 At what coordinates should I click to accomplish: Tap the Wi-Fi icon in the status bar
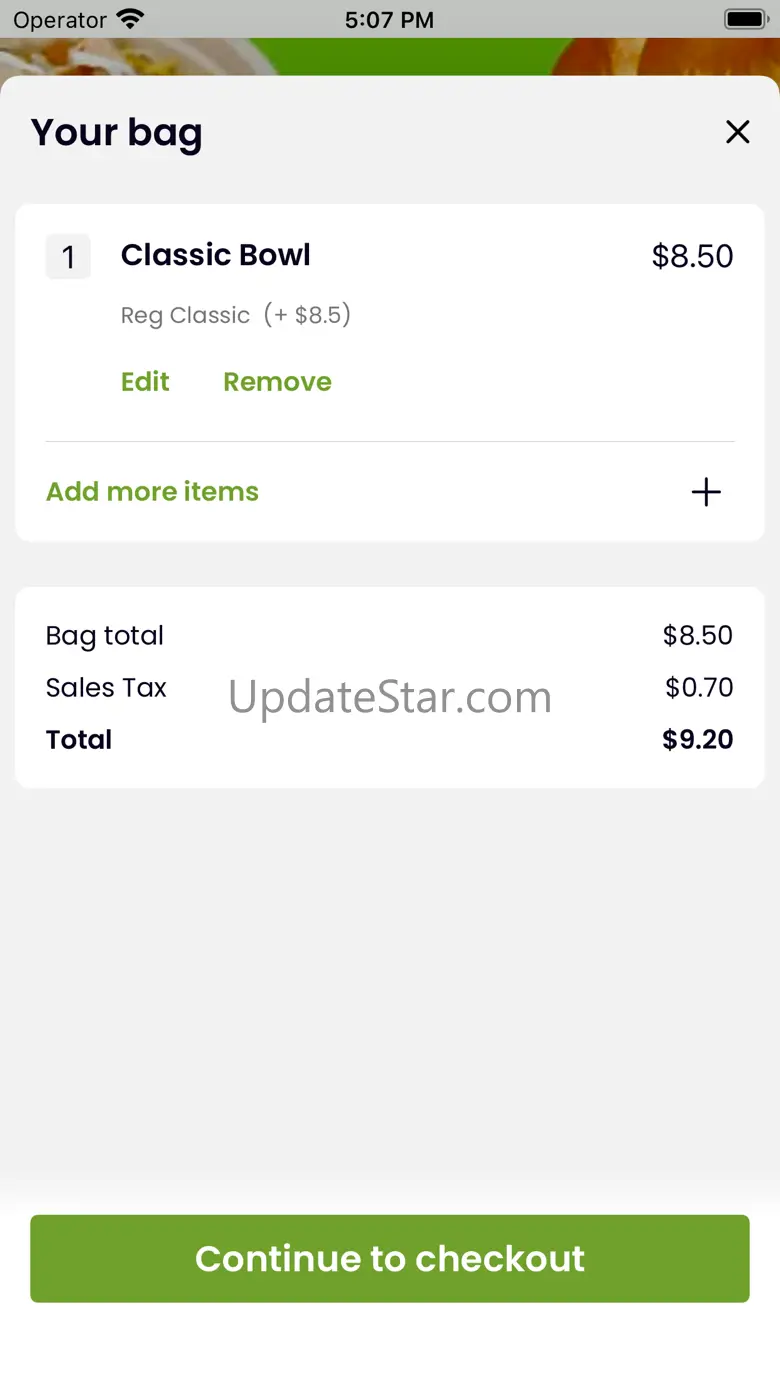[x=130, y=19]
